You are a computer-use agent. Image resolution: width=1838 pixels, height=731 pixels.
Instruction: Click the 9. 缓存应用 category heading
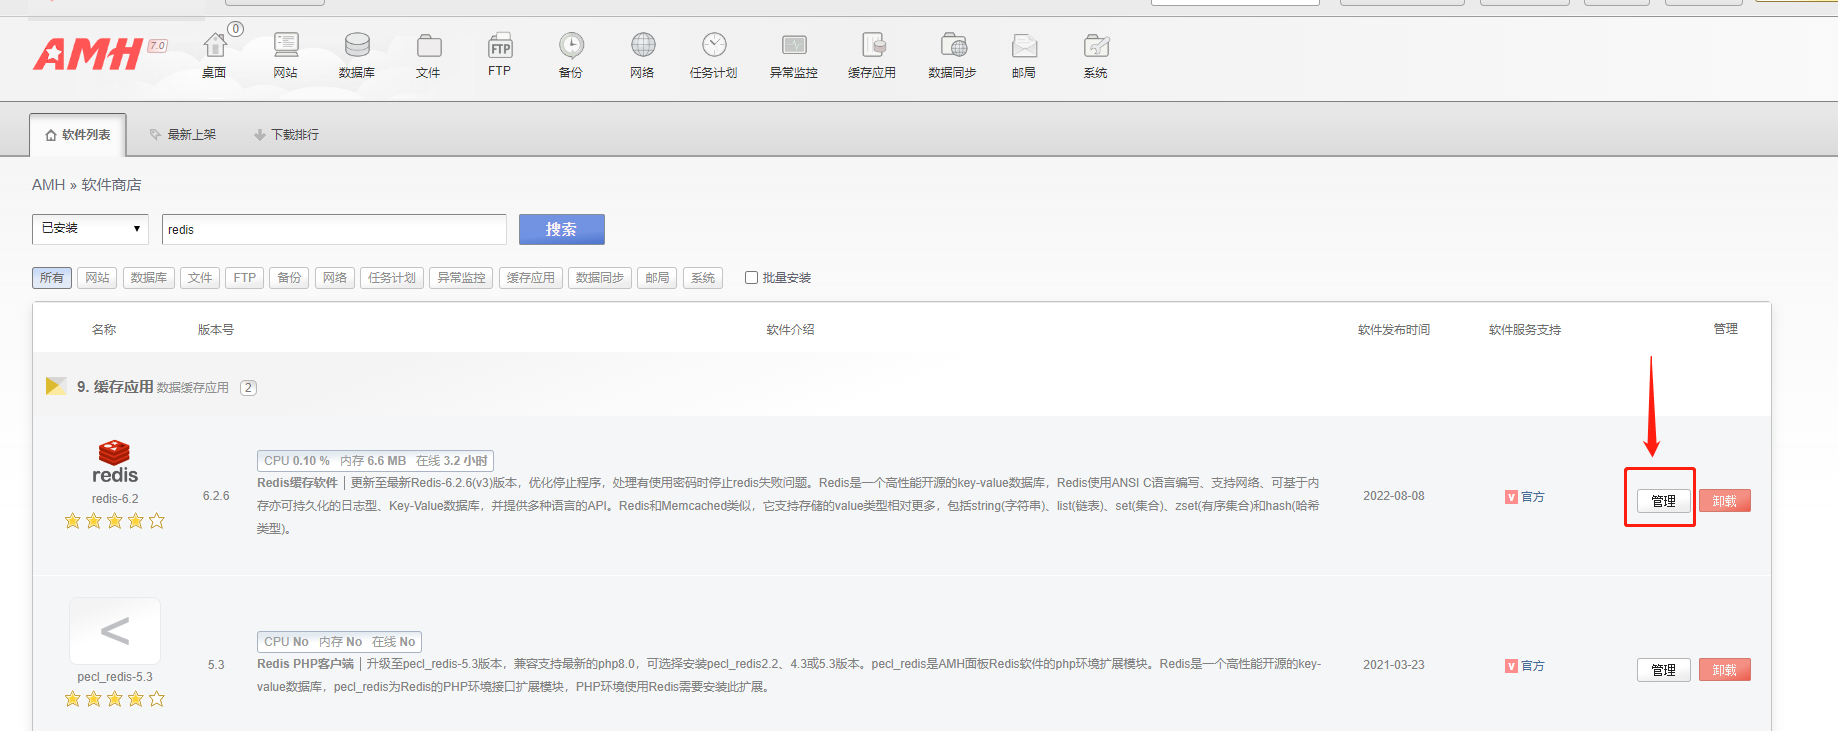point(115,387)
